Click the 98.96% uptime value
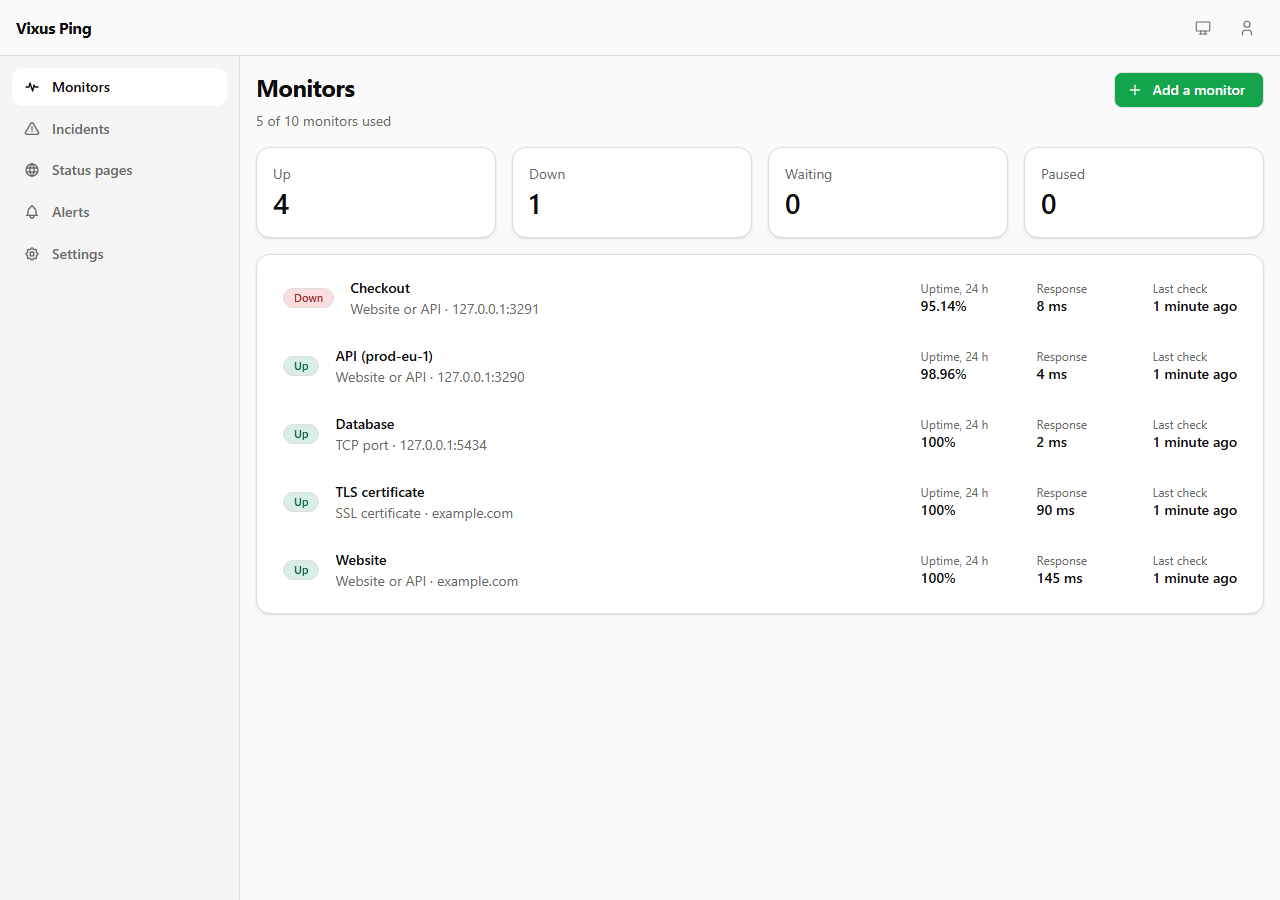This screenshot has height=900, width=1280. click(944, 374)
